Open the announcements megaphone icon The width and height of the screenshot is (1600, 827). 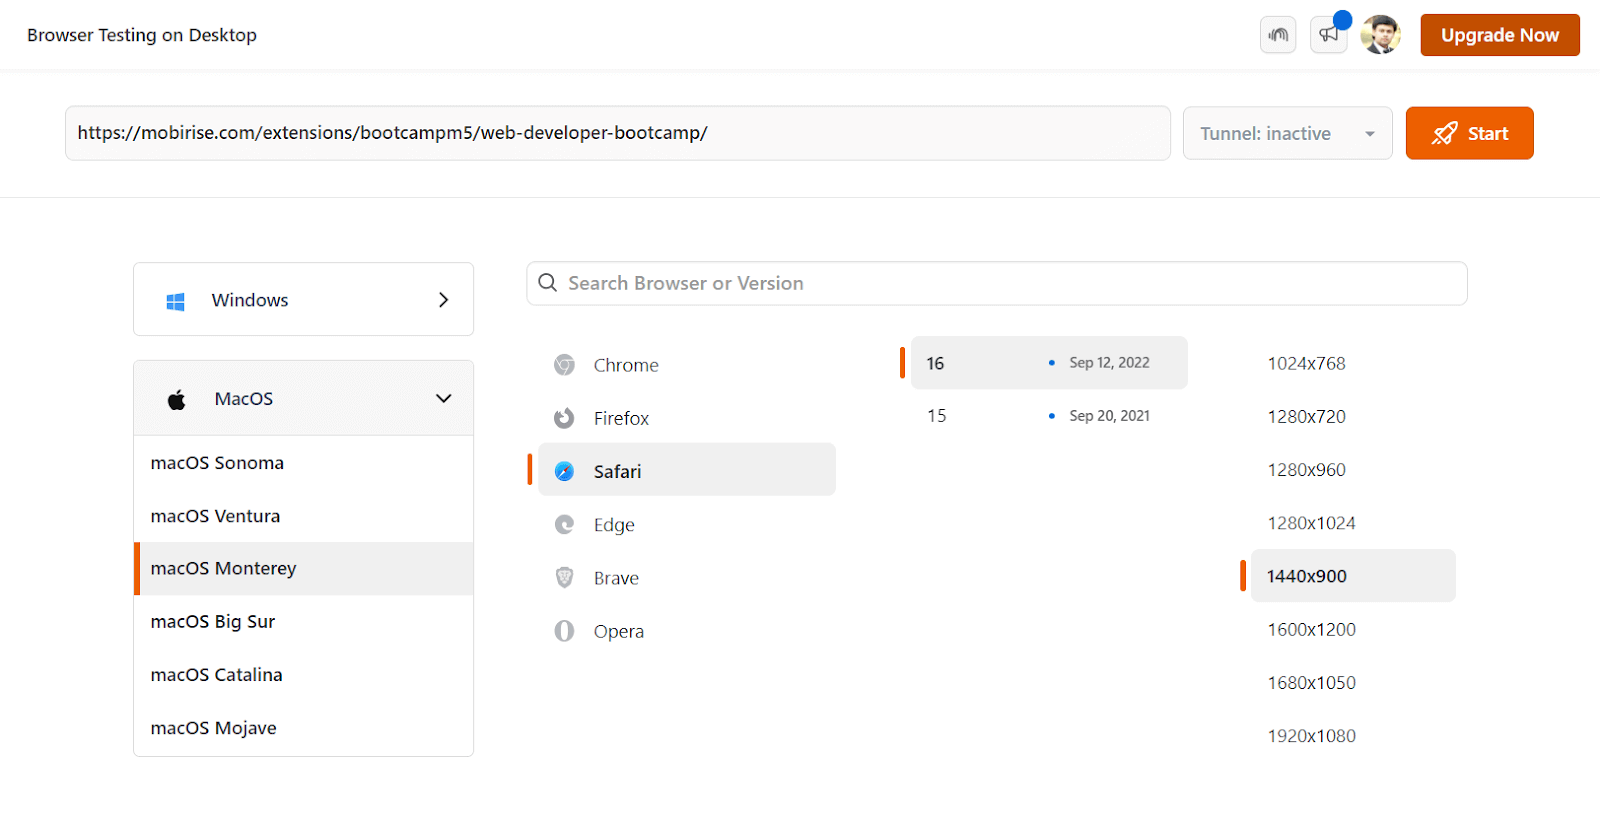point(1328,35)
